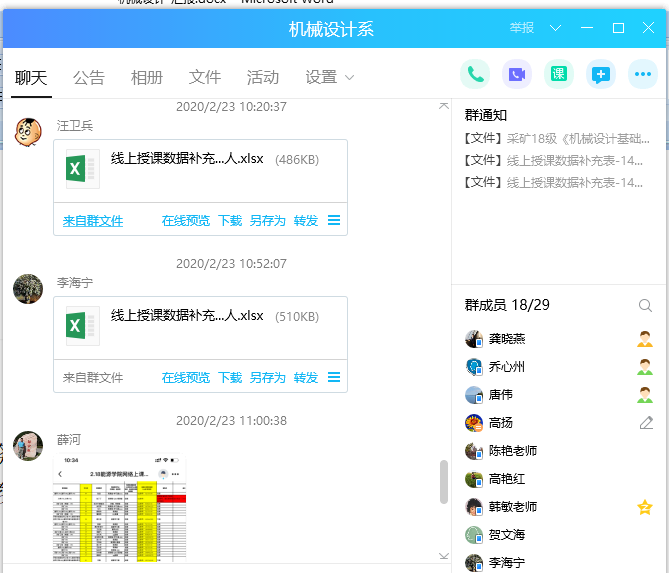Click 举报 in the title bar
Viewport: 669px width, 573px height.
point(521,28)
